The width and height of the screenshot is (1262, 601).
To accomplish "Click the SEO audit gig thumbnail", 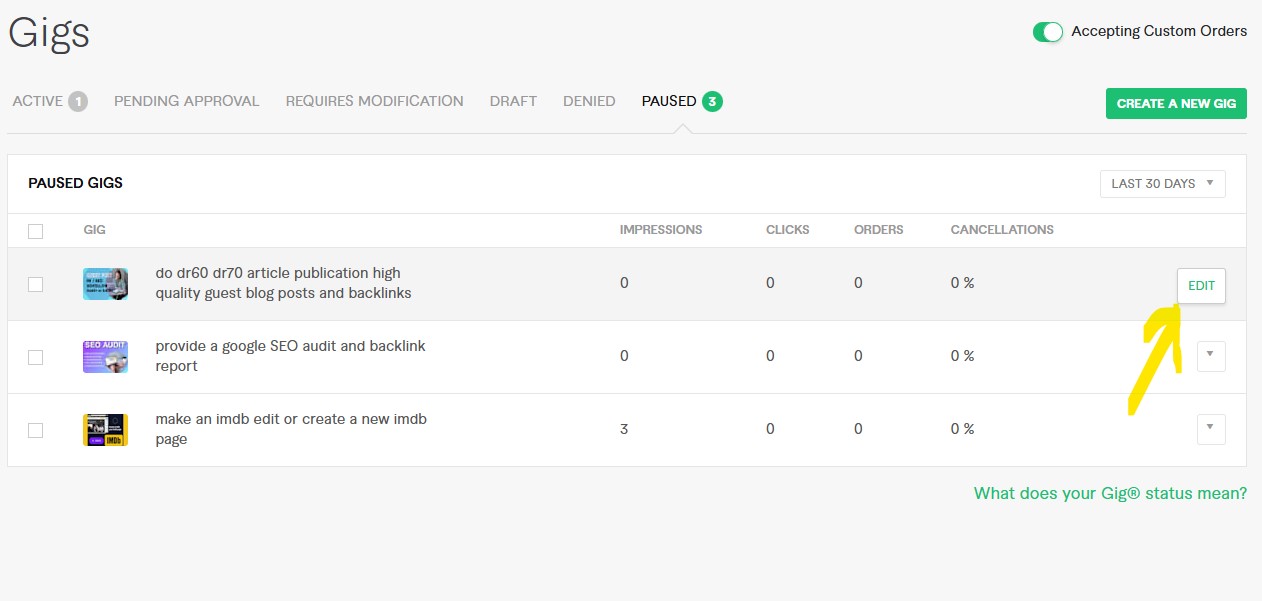I will pos(105,357).
